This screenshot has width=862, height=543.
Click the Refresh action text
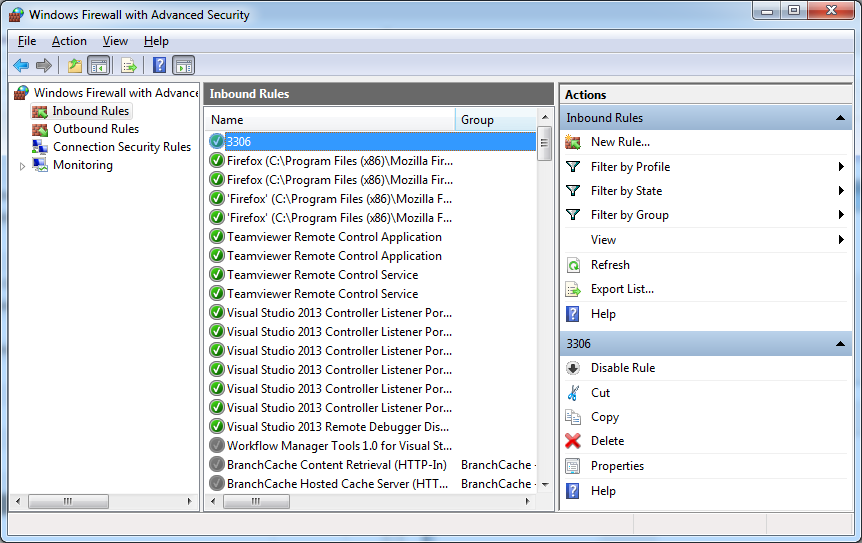click(x=610, y=265)
